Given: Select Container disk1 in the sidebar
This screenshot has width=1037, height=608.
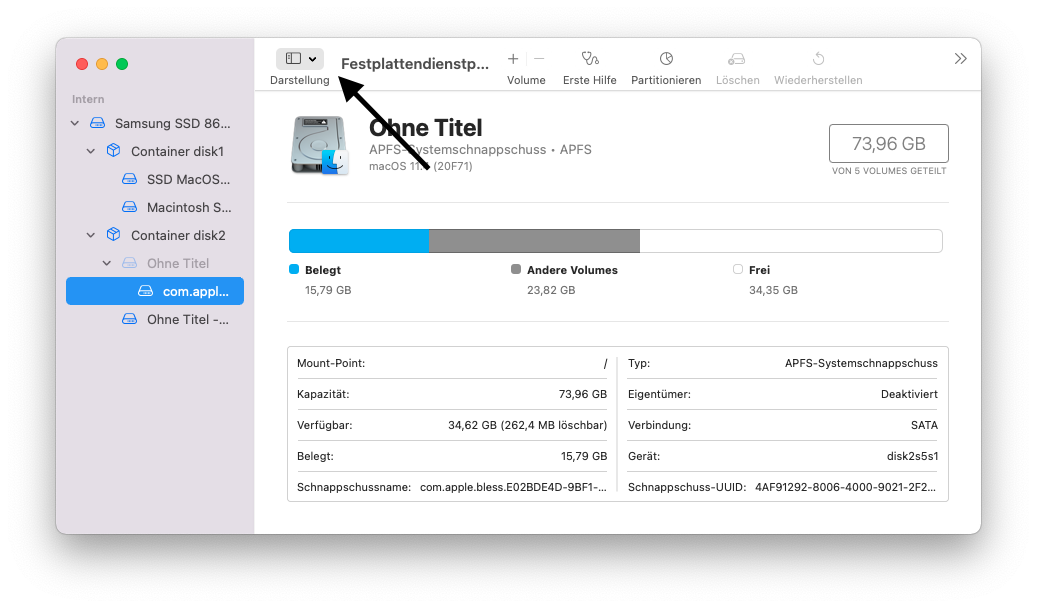Looking at the screenshot, I should coord(155,151).
